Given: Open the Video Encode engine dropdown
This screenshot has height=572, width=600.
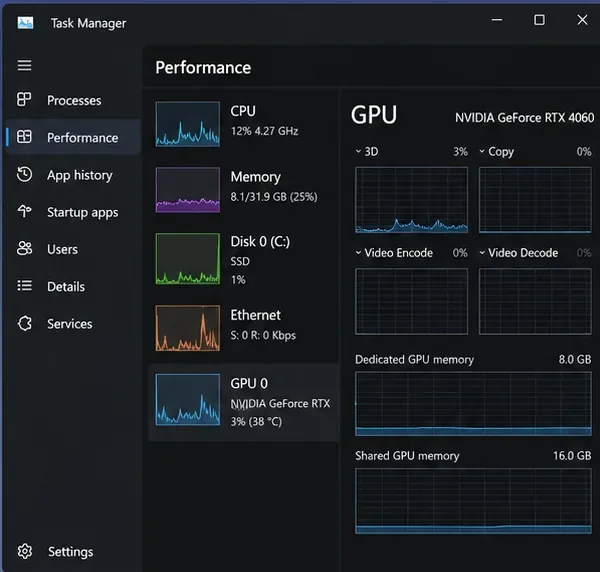Looking at the screenshot, I should [x=359, y=253].
